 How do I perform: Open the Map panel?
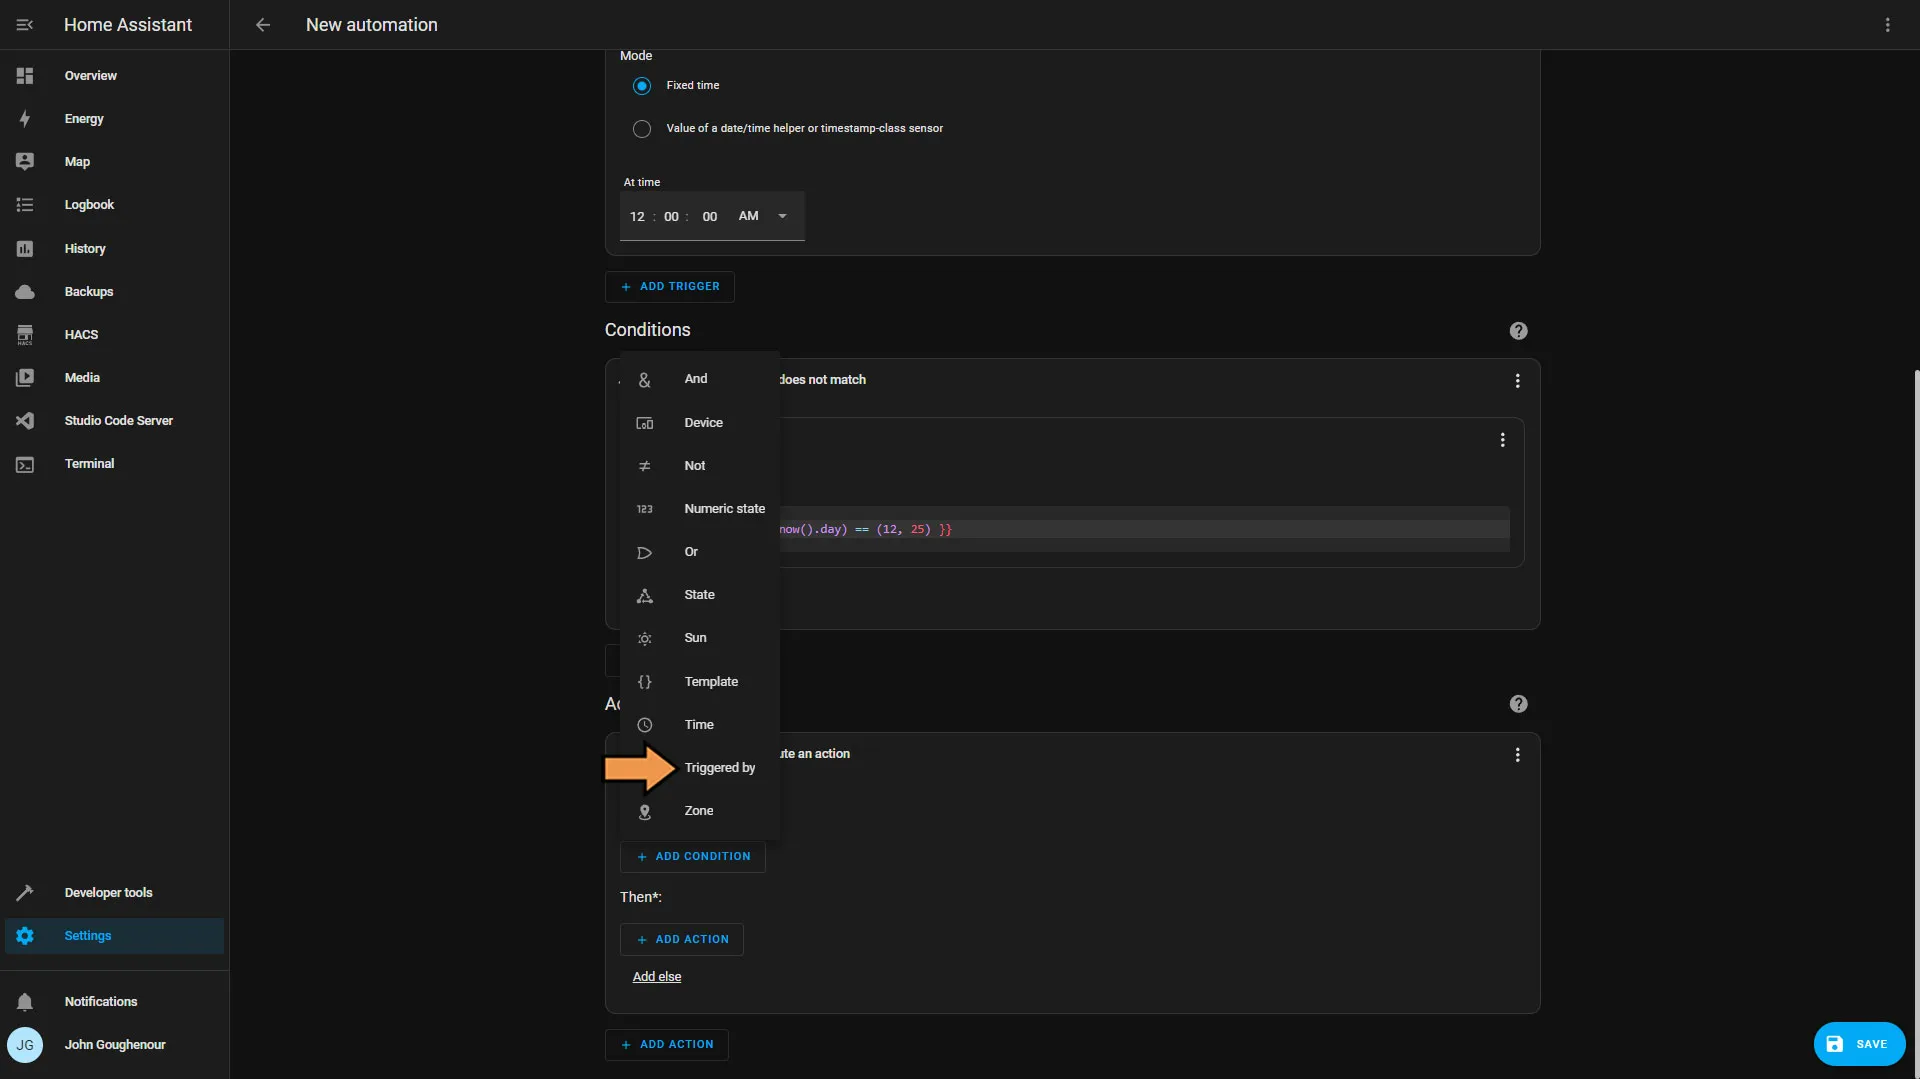pos(114,162)
